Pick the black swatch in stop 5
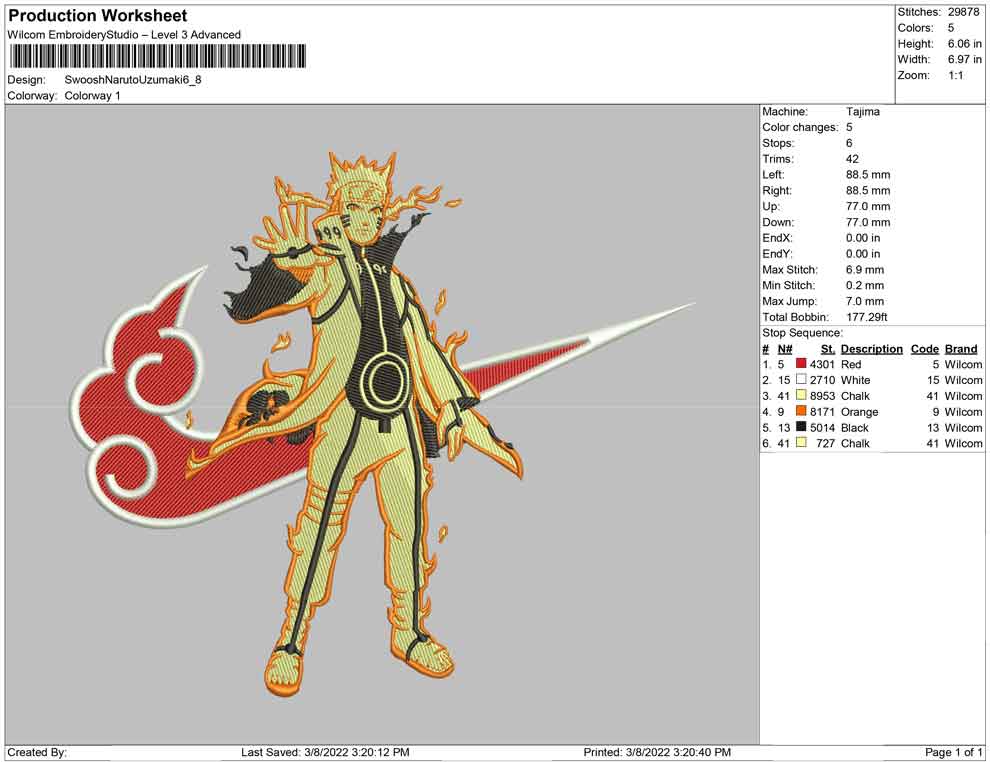The height and width of the screenshot is (762, 990). pos(801,427)
